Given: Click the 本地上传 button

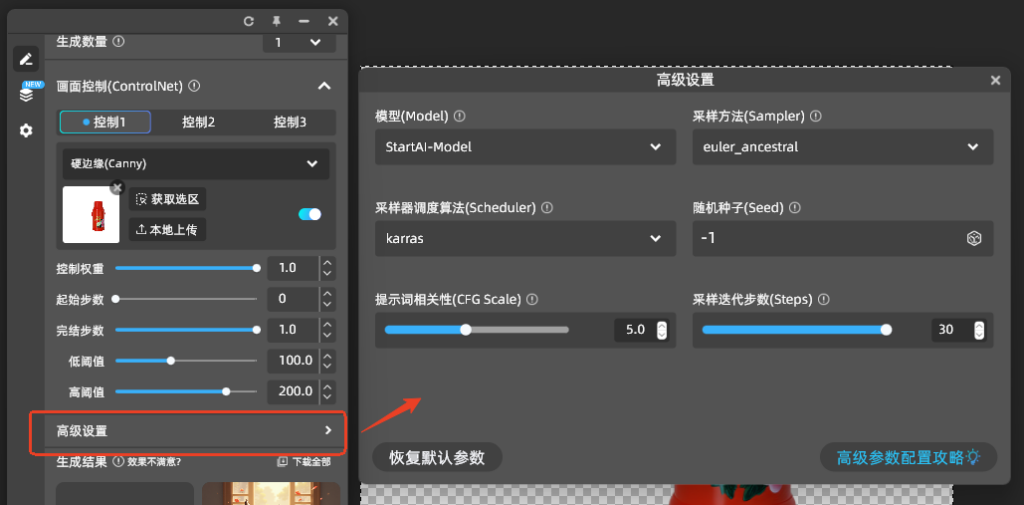Looking at the screenshot, I should [x=168, y=229].
